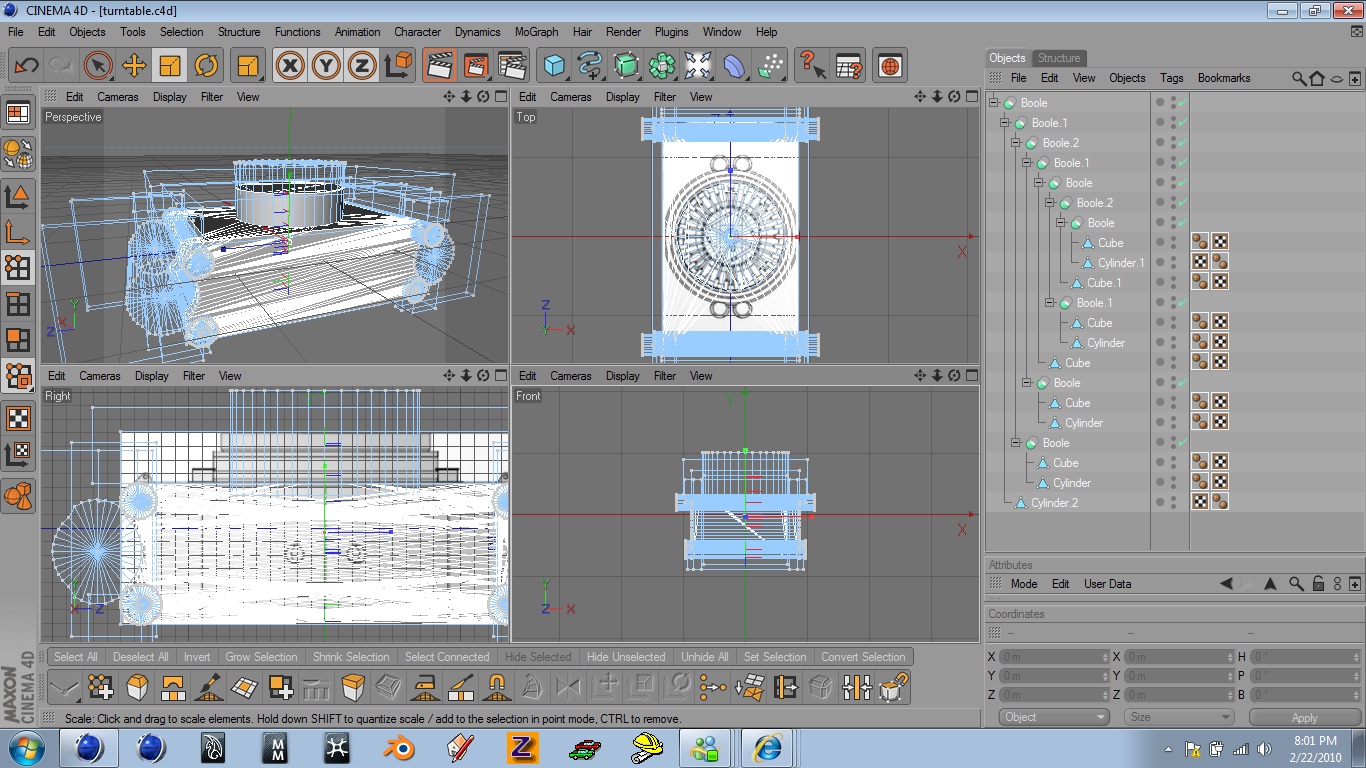Click the Convert Selection button
This screenshot has width=1366, height=768.
coord(863,657)
